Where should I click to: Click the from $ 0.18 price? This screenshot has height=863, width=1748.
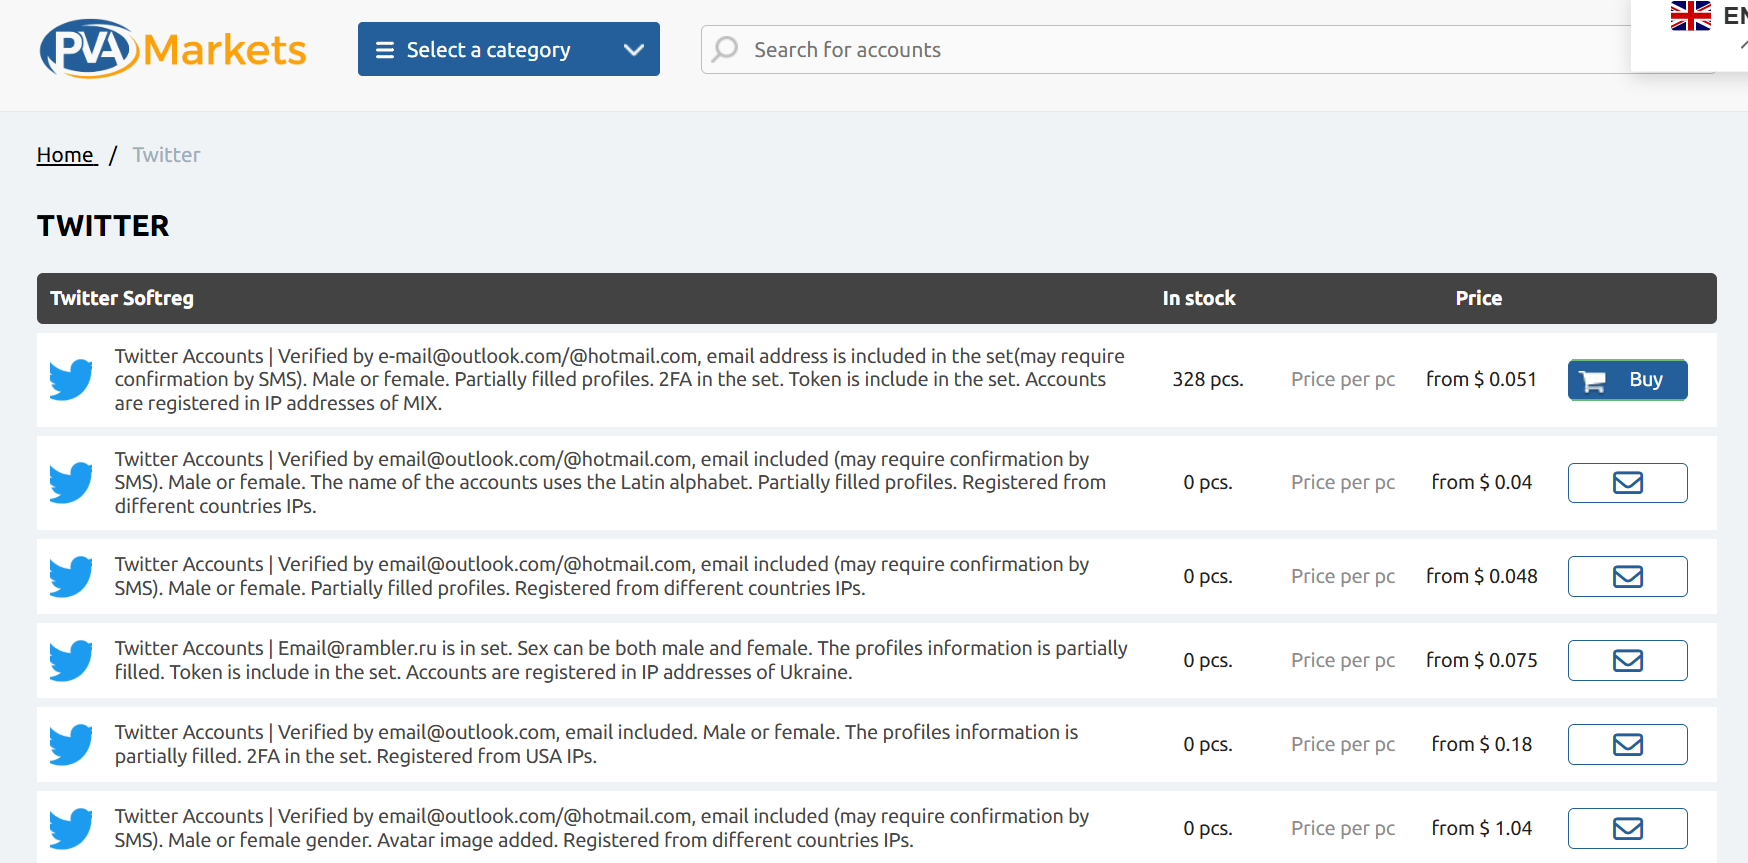point(1482,744)
